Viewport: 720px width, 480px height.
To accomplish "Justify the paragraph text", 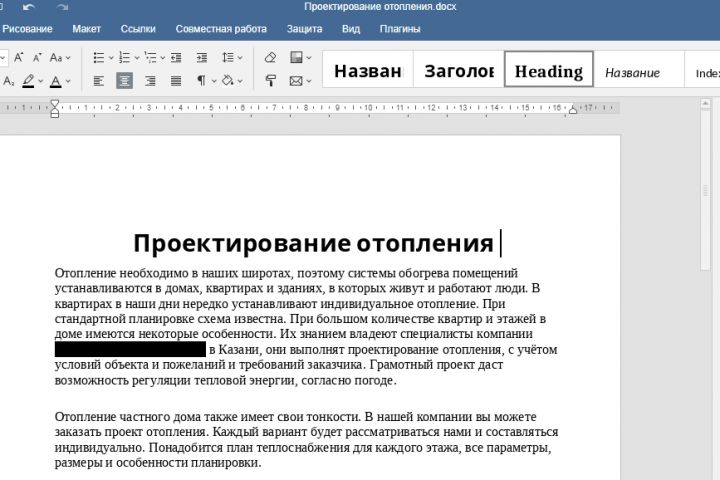I will [176, 81].
